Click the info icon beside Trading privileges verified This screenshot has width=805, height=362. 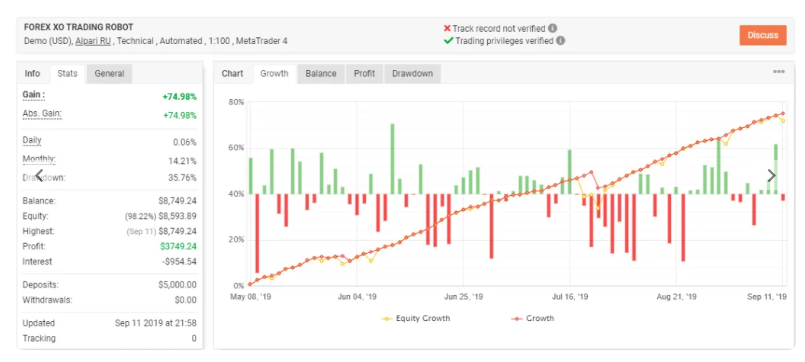[x=561, y=41]
